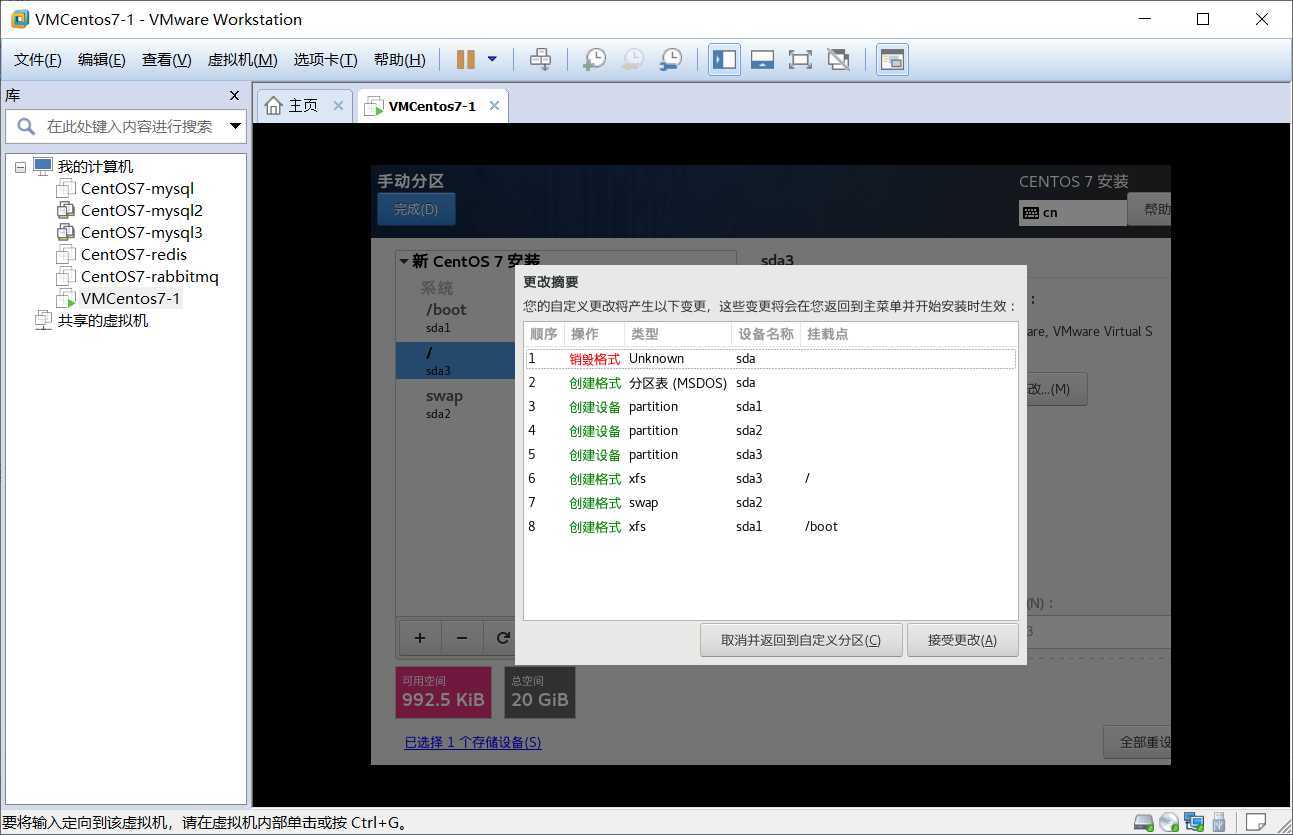Screen dimensions: 1293x835
Task: Open the 选项卡(T) menu
Action: (325, 60)
